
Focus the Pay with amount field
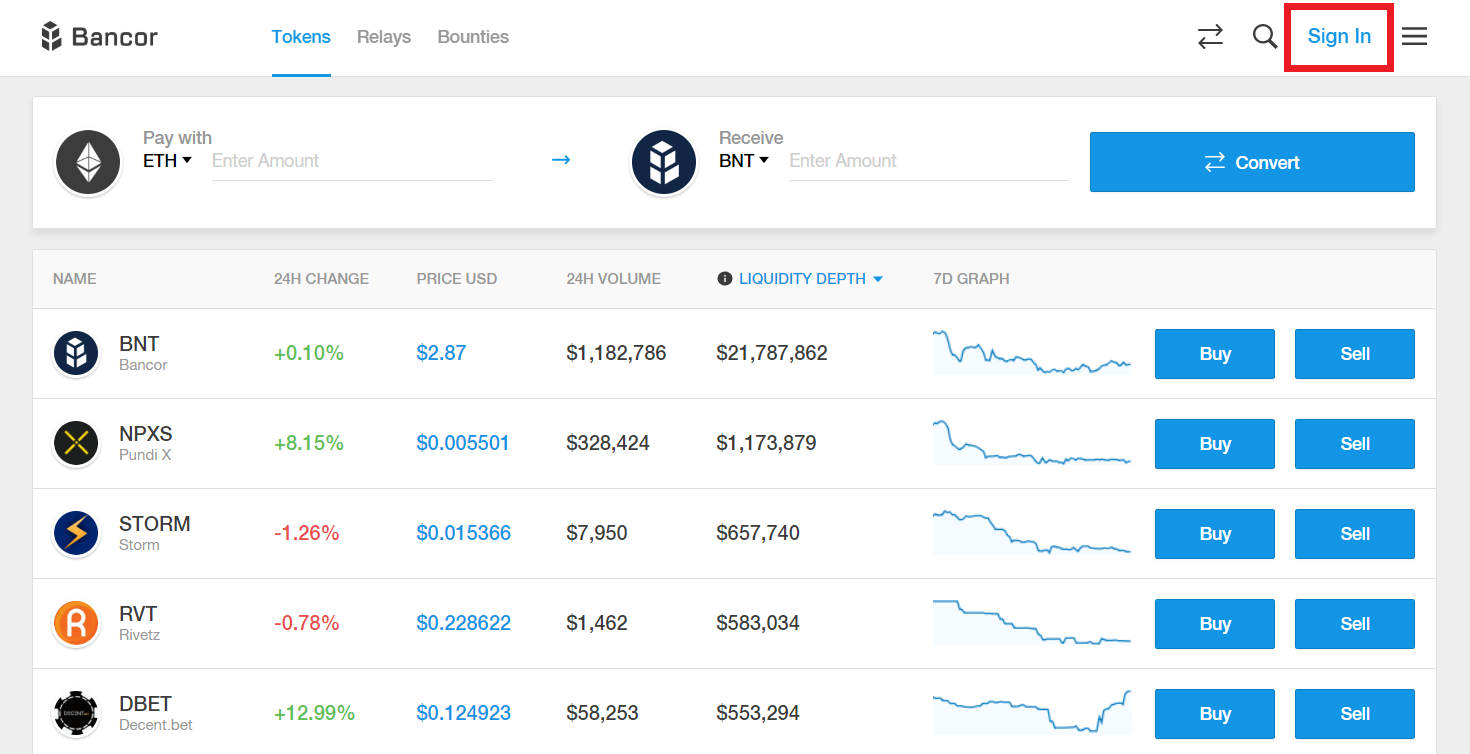[x=353, y=161]
